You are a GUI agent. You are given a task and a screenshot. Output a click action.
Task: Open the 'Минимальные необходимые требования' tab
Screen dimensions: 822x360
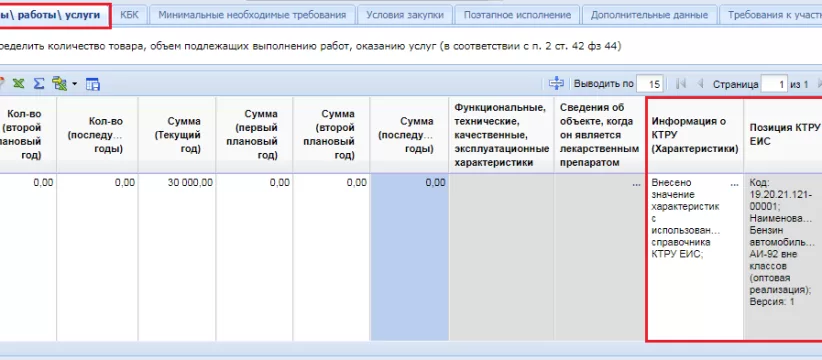point(252,15)
